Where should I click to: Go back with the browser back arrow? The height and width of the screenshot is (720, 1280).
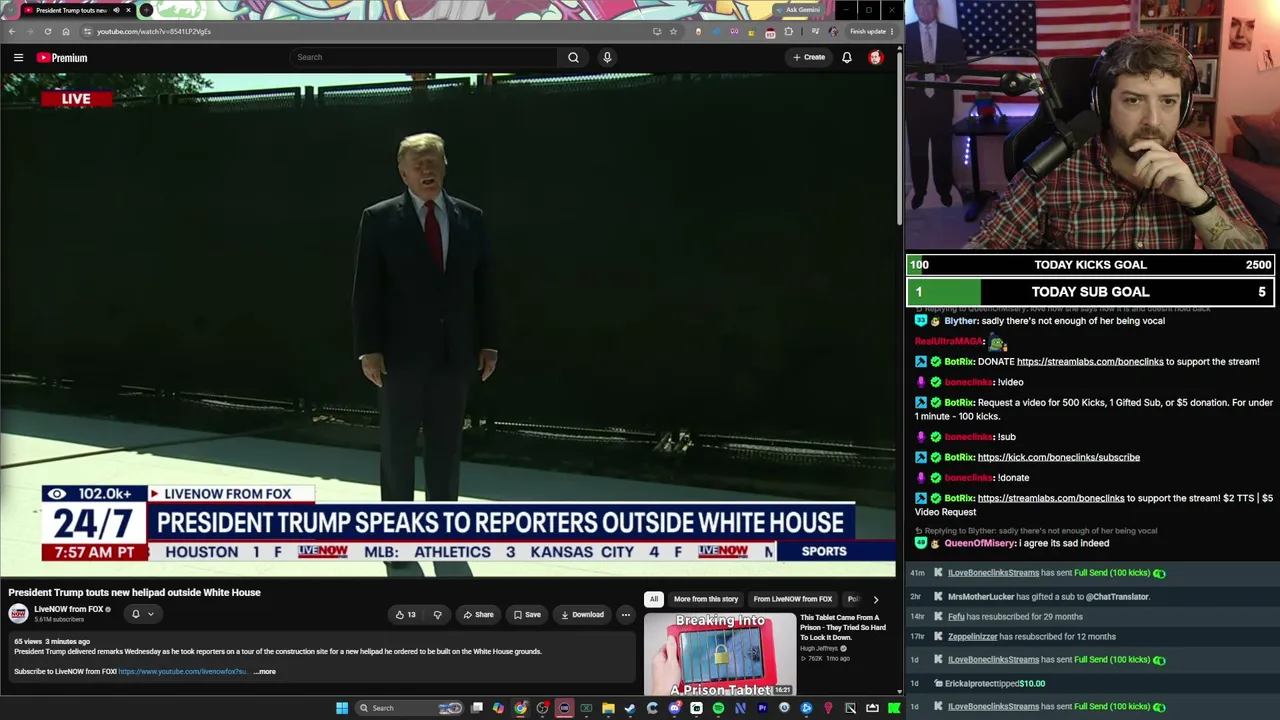pyautogui.click(x=12, y=31)
